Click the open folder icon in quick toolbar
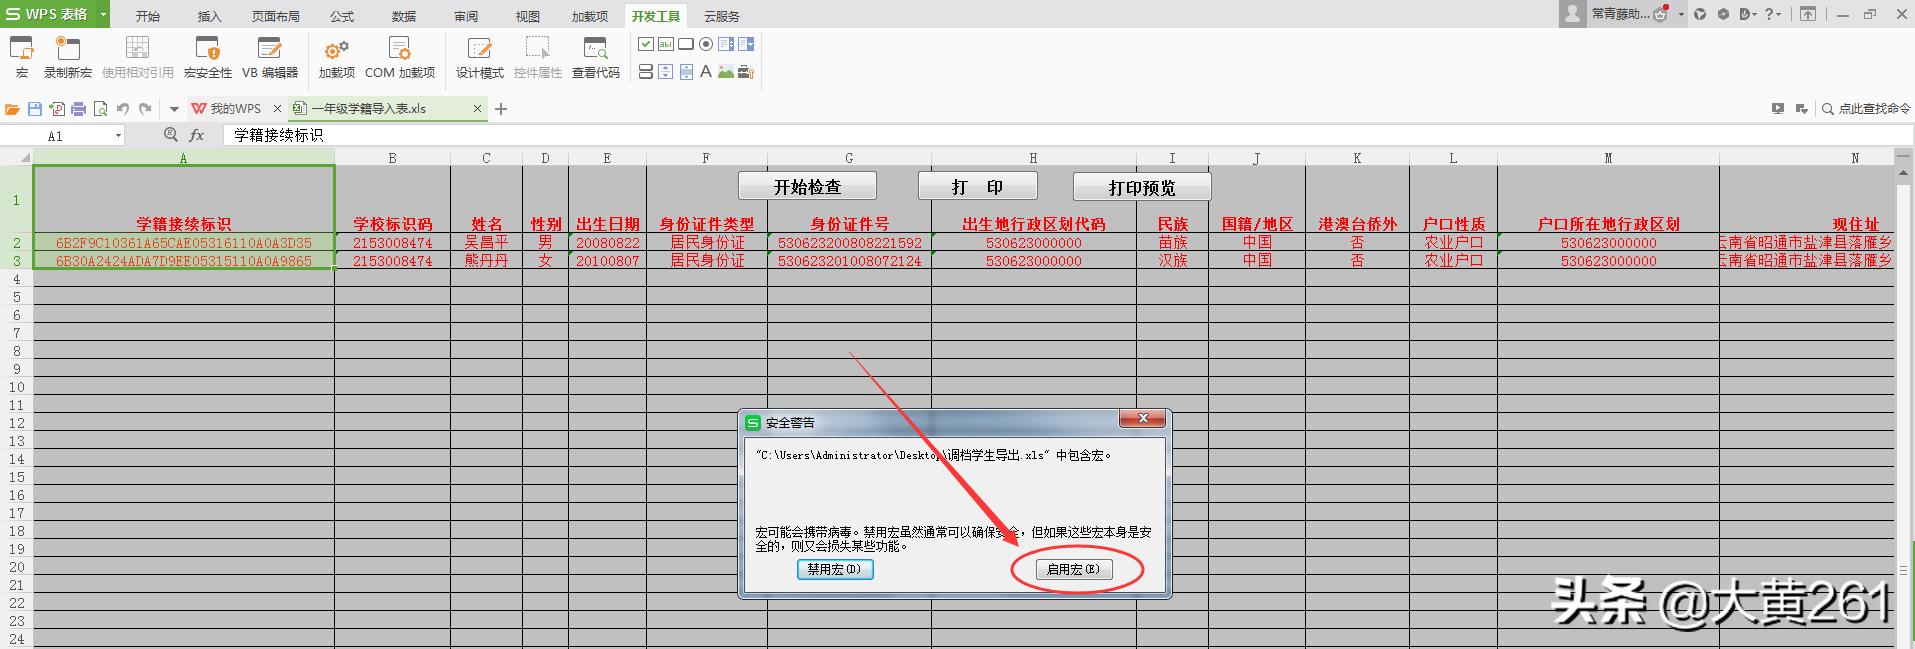This screenshot has width=1915, height=649. click(13, 109)
